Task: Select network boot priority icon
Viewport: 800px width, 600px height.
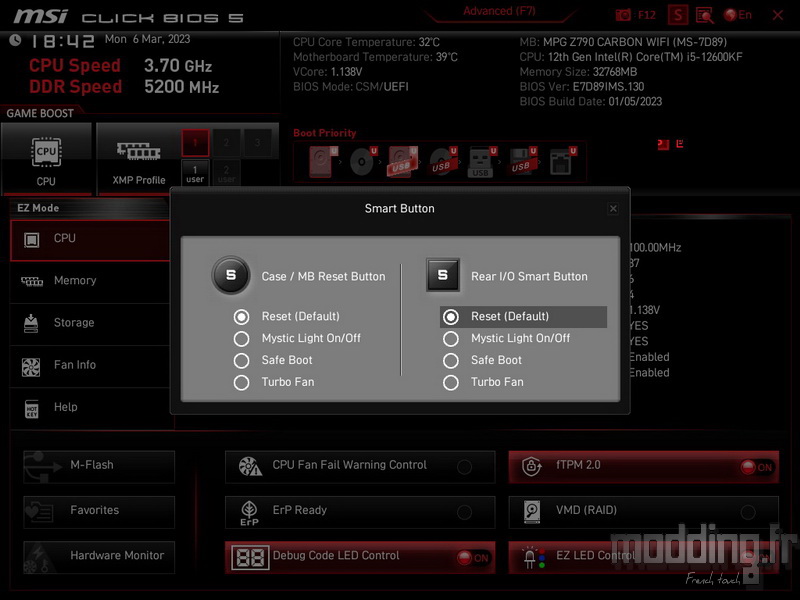Action: 563,162
